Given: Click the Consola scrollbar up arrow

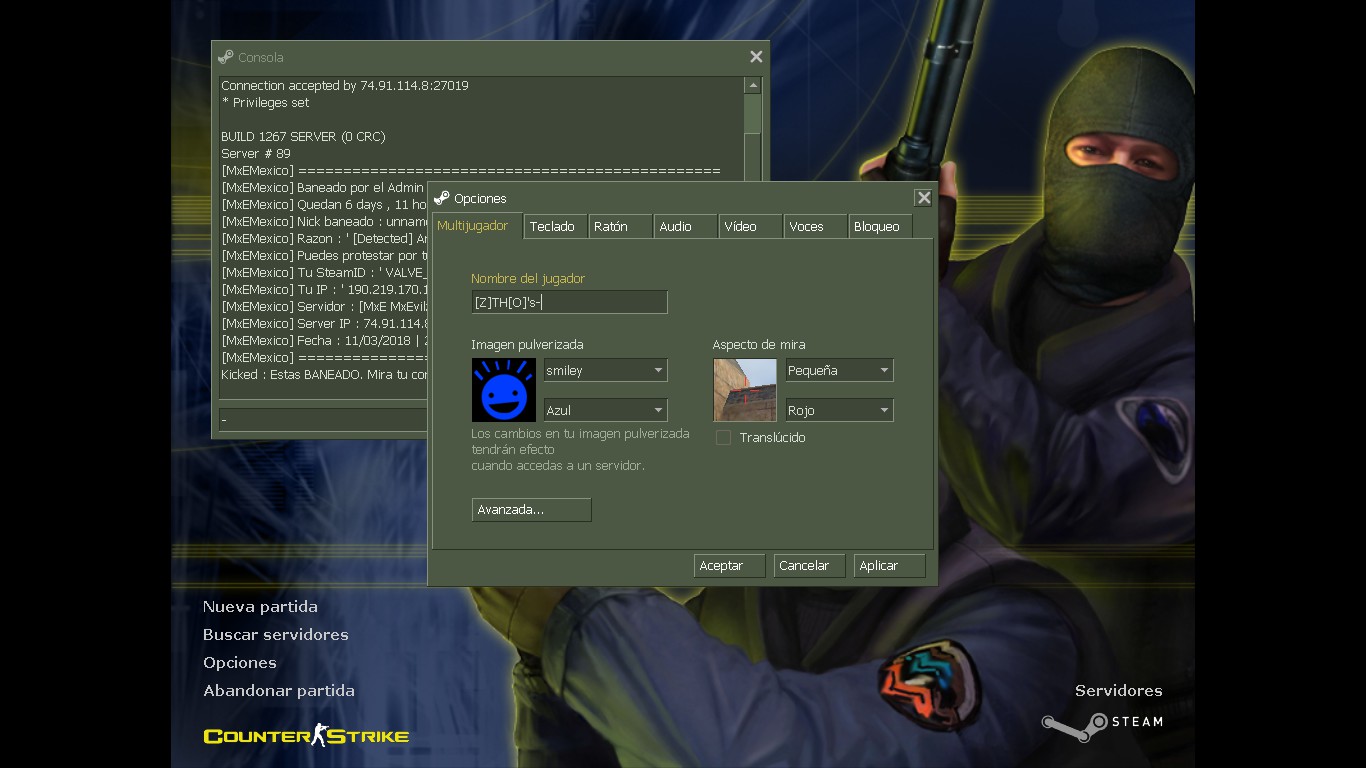Looking at the screenshot, I should click(x=753, y=86).
